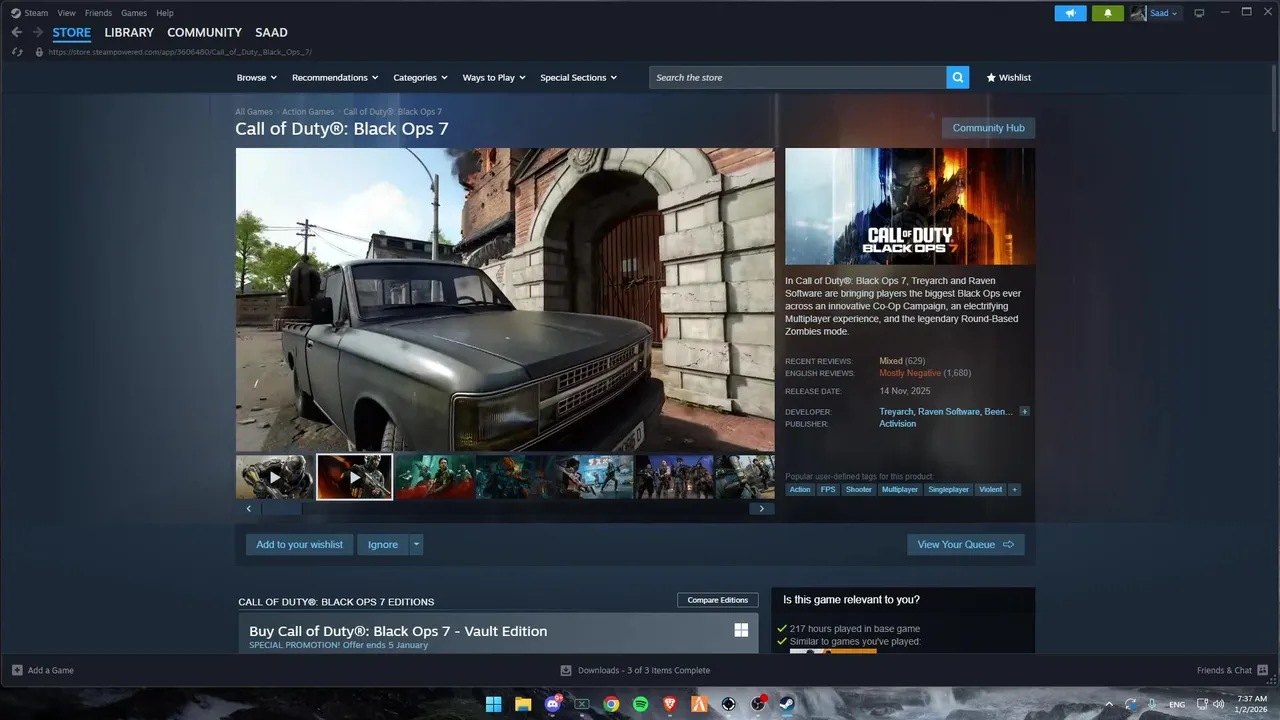Click the Compare Editions button
The width and height of the screenshot is (1280, 720).
coord(718,600)
